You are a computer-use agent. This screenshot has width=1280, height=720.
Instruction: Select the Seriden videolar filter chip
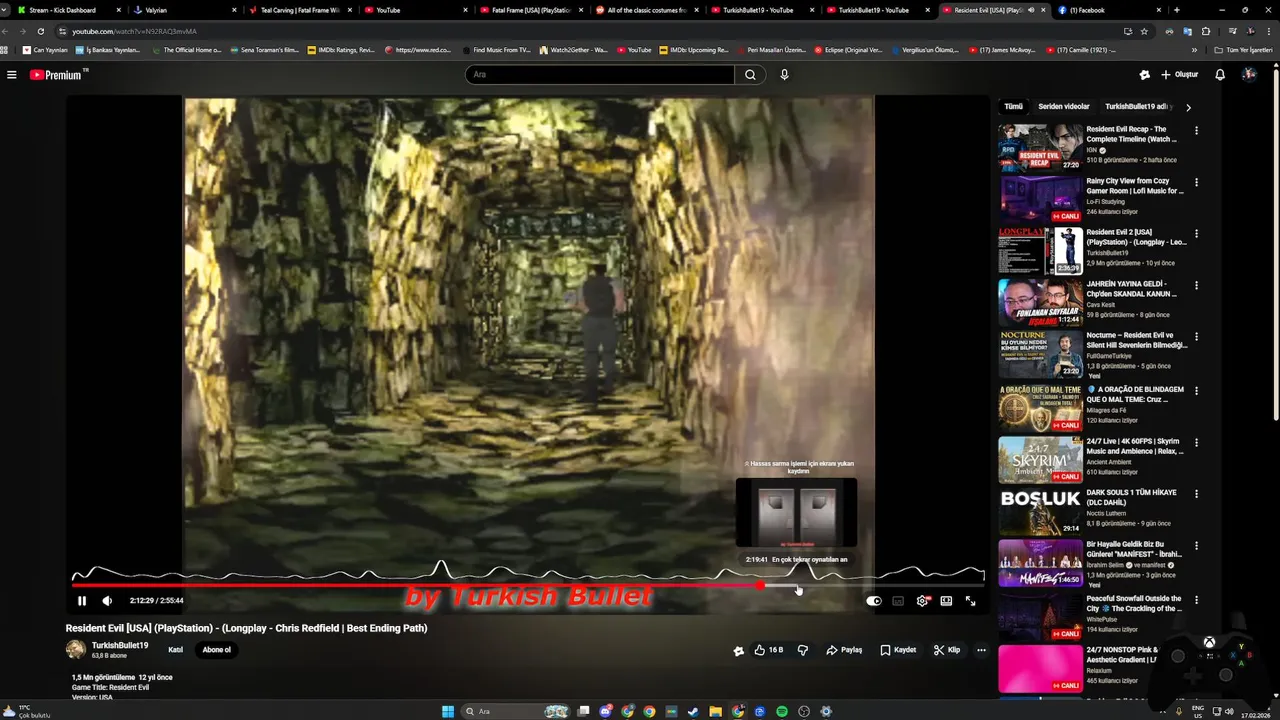pos(1064,107)
